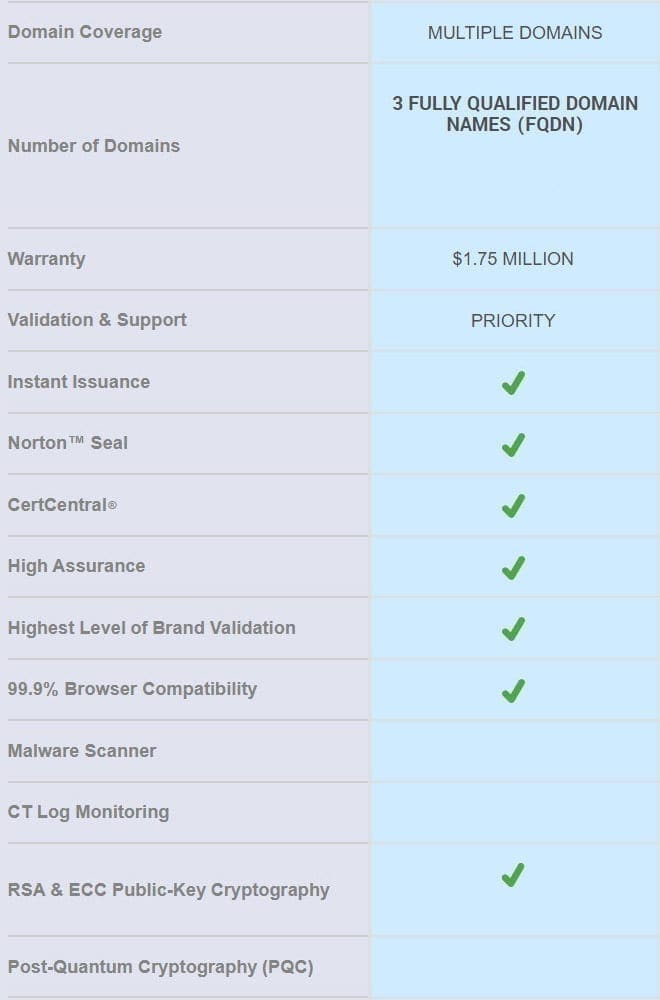This screenshot has width=660, height=1000.
Task: Click the 3 Fully Qualified Domain Names text
Action: (515, 115)
